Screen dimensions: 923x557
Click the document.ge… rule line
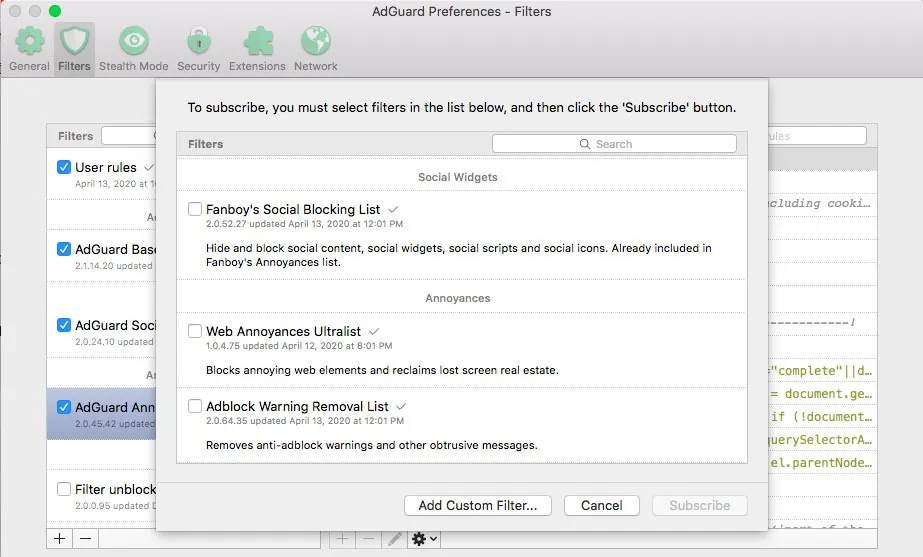[822, 393]
